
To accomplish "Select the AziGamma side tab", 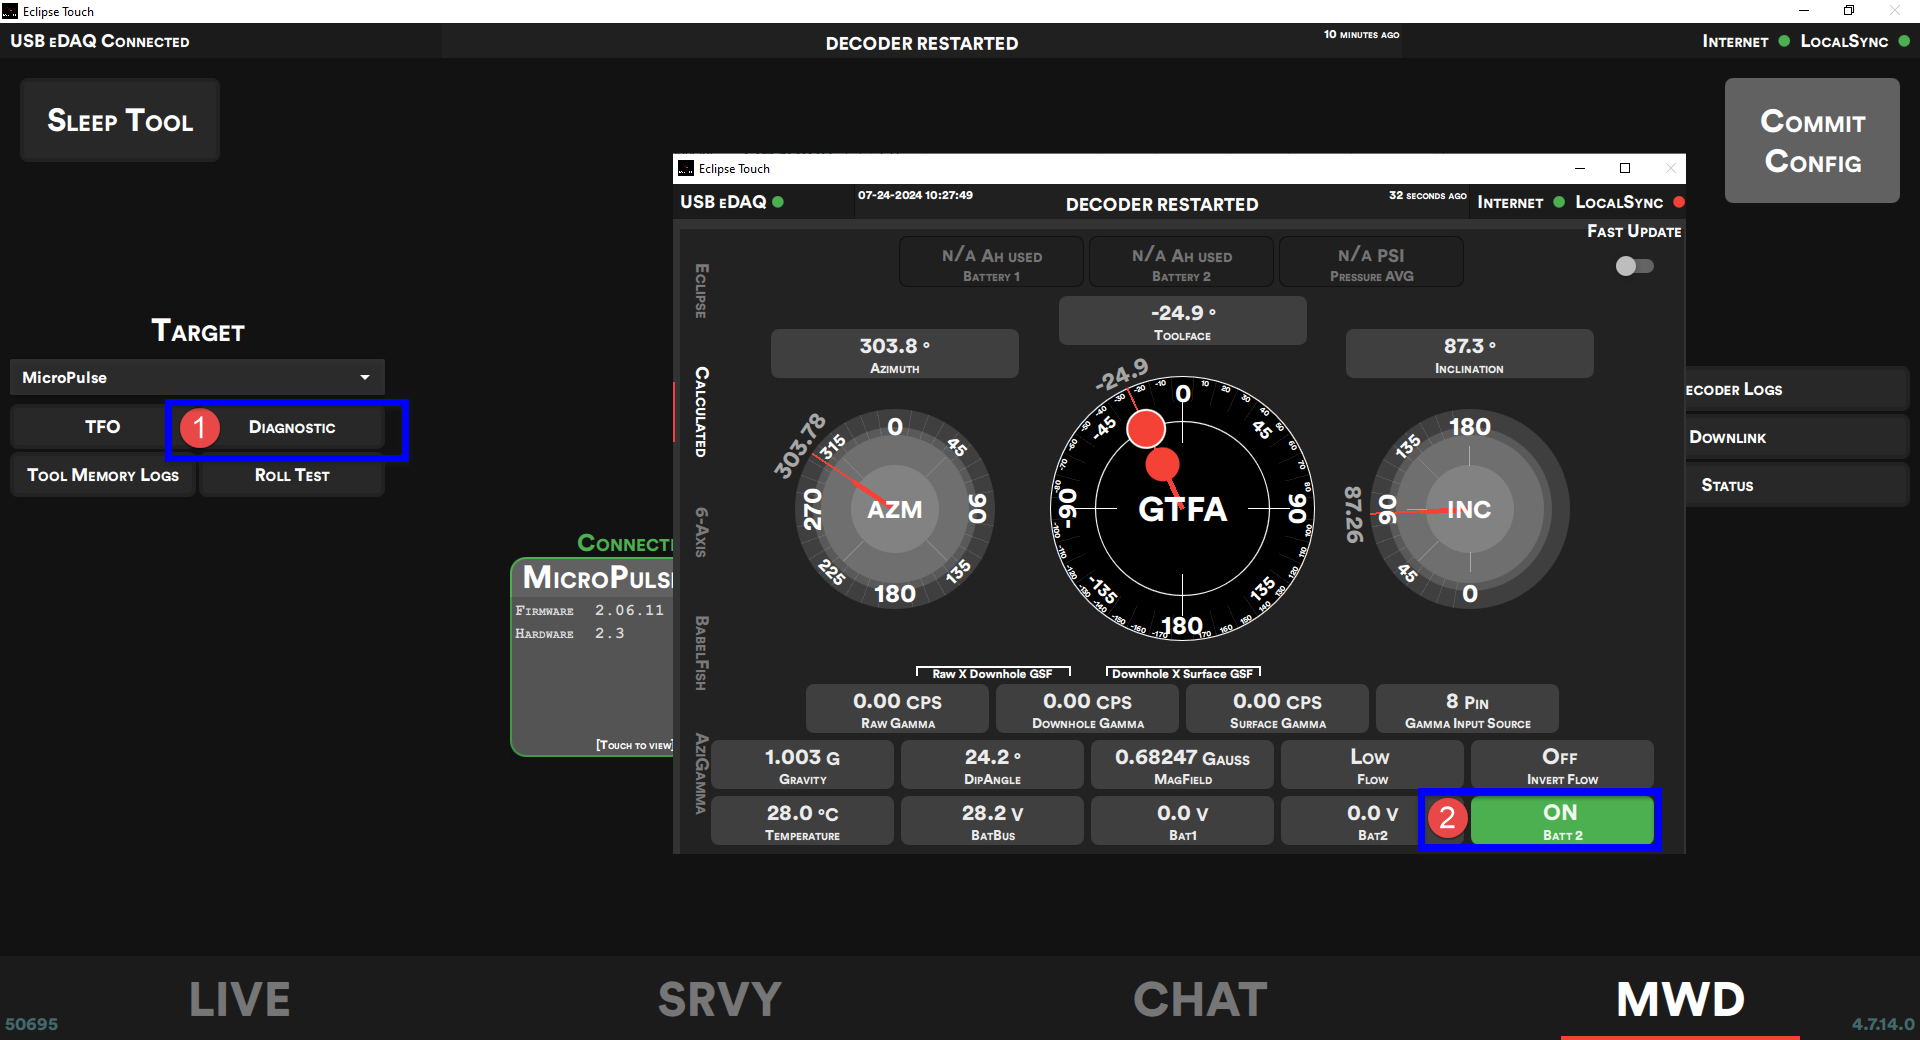I will pyautogui.click(x=701, y=774).
